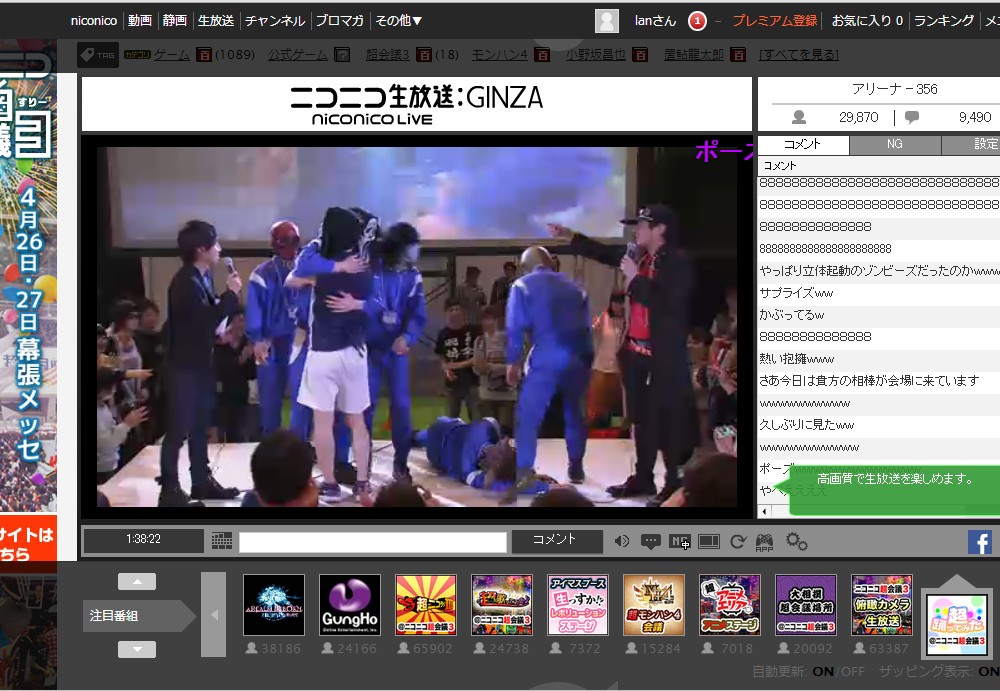This screenshot has height=691, width=1000.
Task: Click the ニコニコ生放送:GINZA header banner
Action: (x=417, y=104)
